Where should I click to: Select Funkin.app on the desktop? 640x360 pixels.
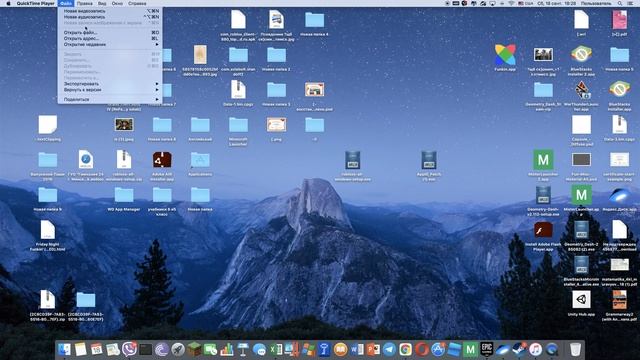pyautogui.click(x=505, y=55)
